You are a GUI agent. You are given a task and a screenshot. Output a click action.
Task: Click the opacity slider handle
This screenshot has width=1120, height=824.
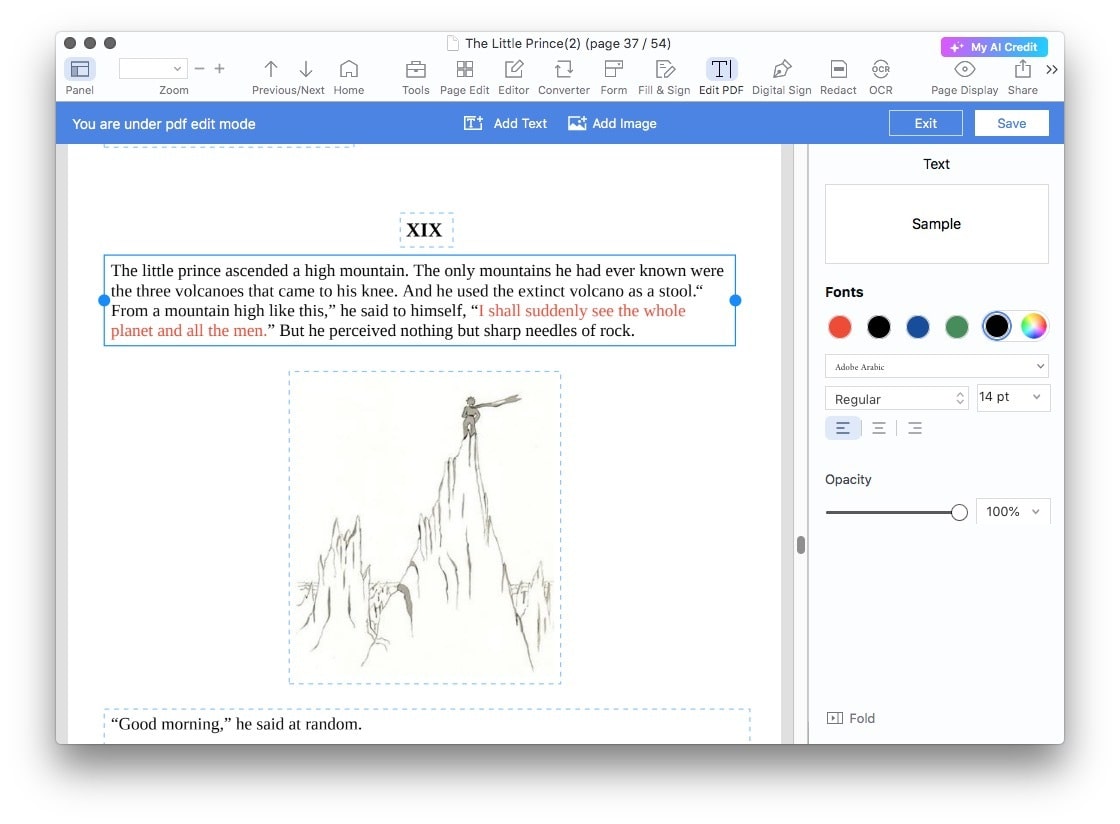pos(959,512)
